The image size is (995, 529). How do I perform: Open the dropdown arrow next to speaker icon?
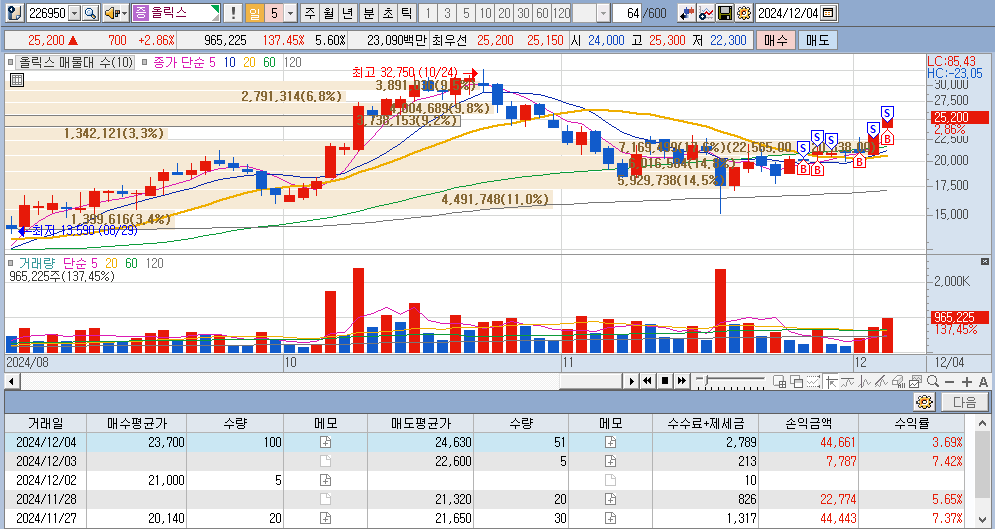point(124,13)
